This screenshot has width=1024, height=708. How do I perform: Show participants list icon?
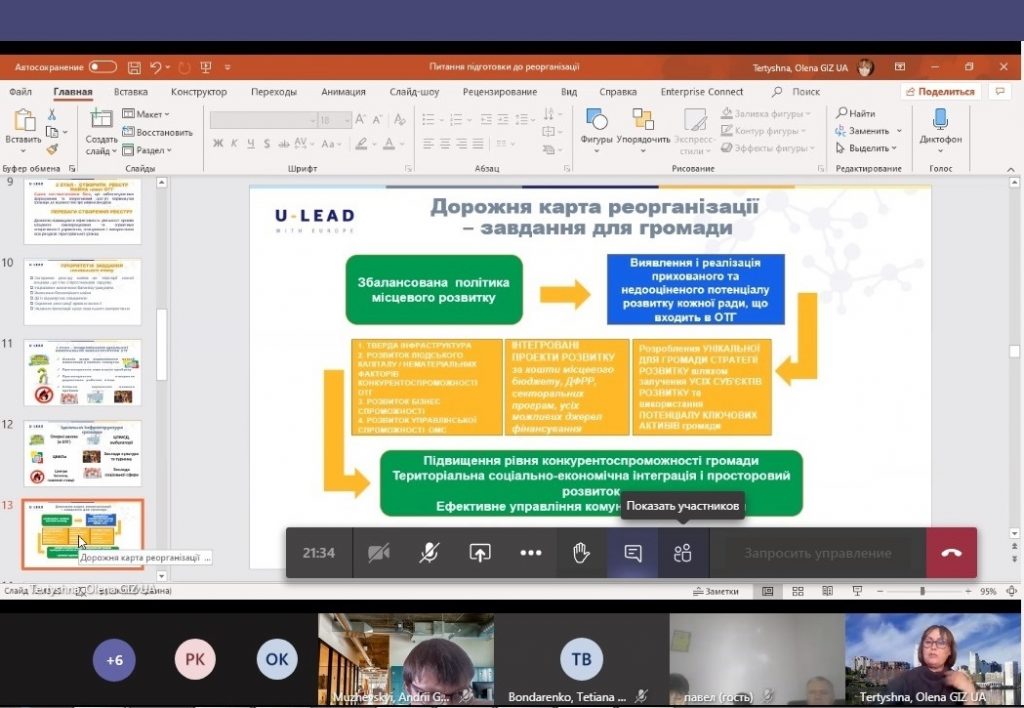pos(683,553)
